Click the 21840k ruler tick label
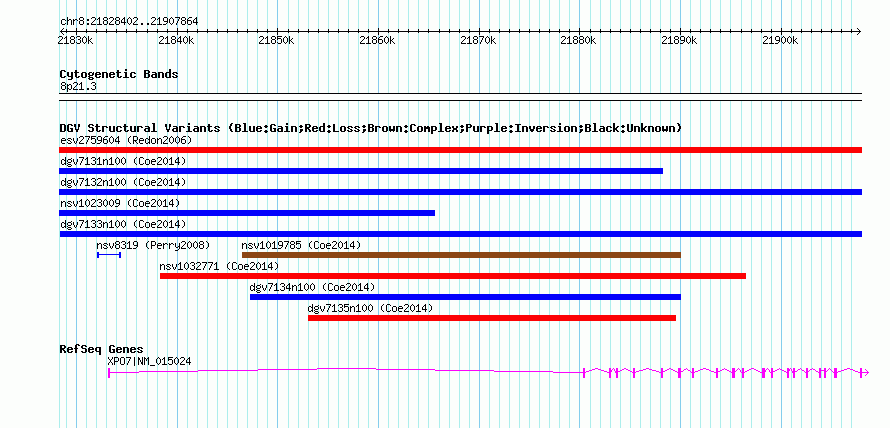 (176, 40)
